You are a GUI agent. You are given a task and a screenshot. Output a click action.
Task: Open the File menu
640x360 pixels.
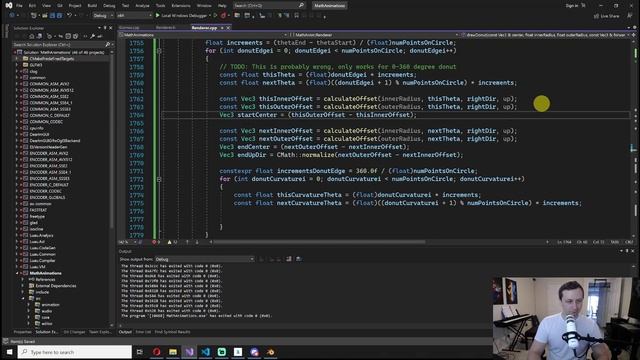pos(19,6)
